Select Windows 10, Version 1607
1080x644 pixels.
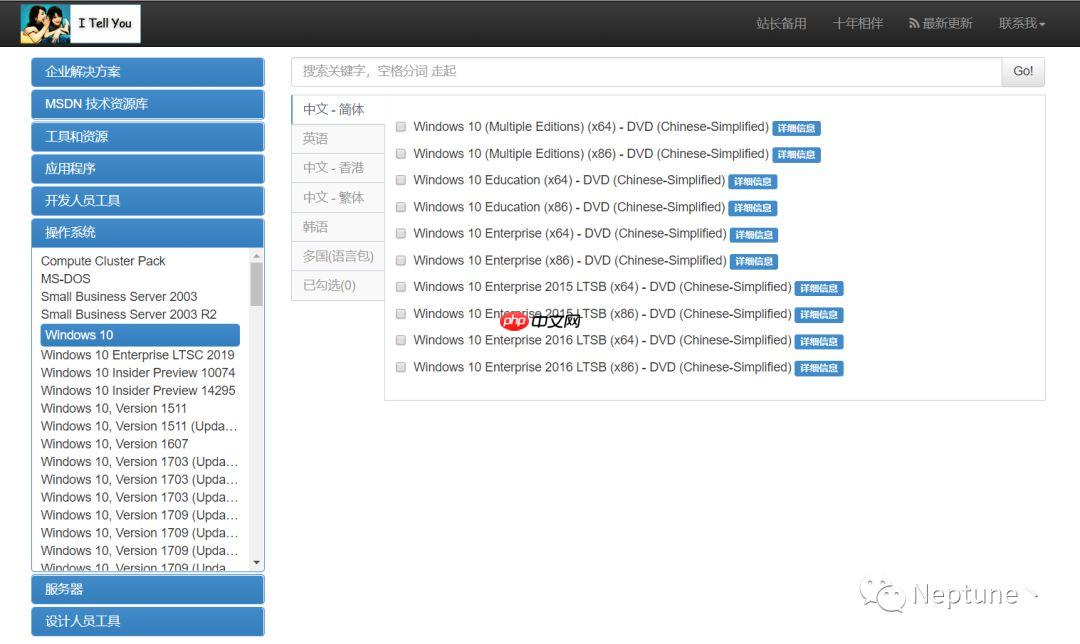coord(114,445)
